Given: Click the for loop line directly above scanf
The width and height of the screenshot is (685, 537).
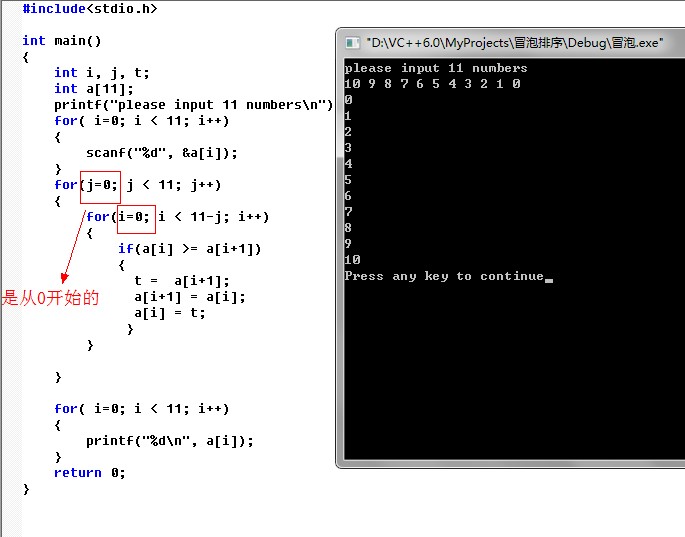Looking at the screenshot, I should (x=141, y=121).
